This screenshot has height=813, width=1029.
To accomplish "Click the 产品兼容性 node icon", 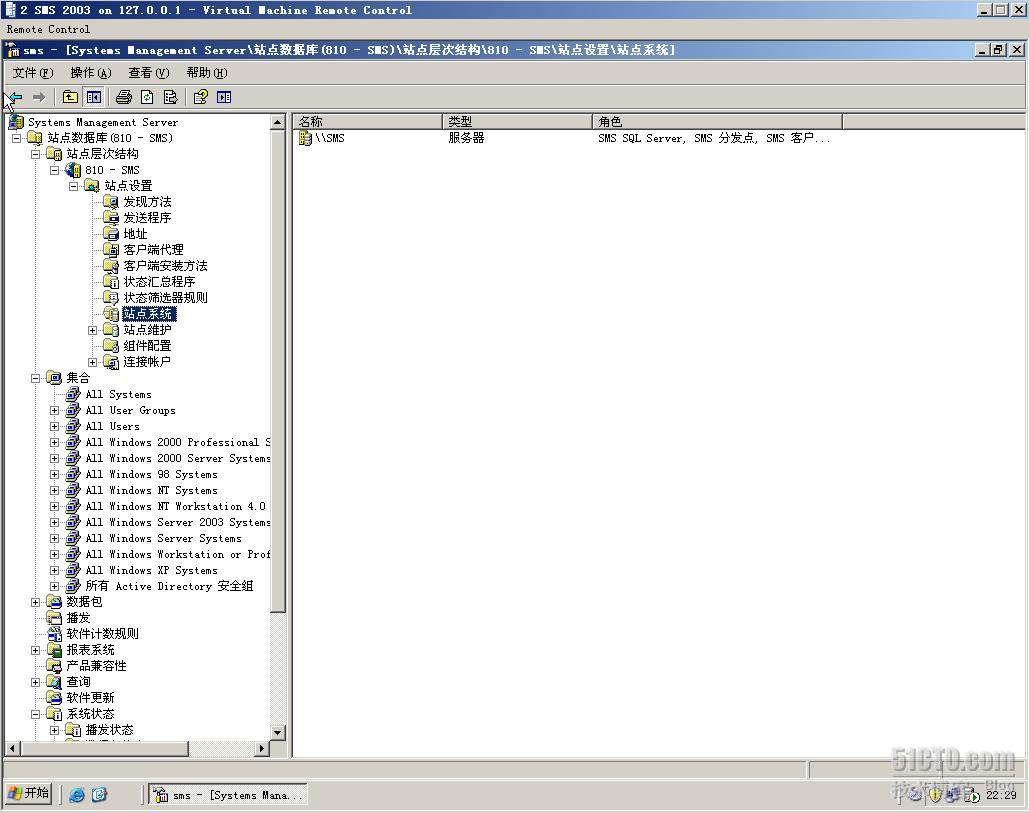I will pos(54,666).
